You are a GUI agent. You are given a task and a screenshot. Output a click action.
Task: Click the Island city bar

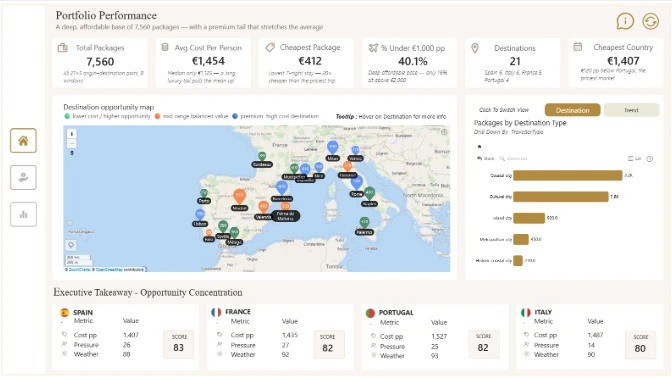[529, 218]
